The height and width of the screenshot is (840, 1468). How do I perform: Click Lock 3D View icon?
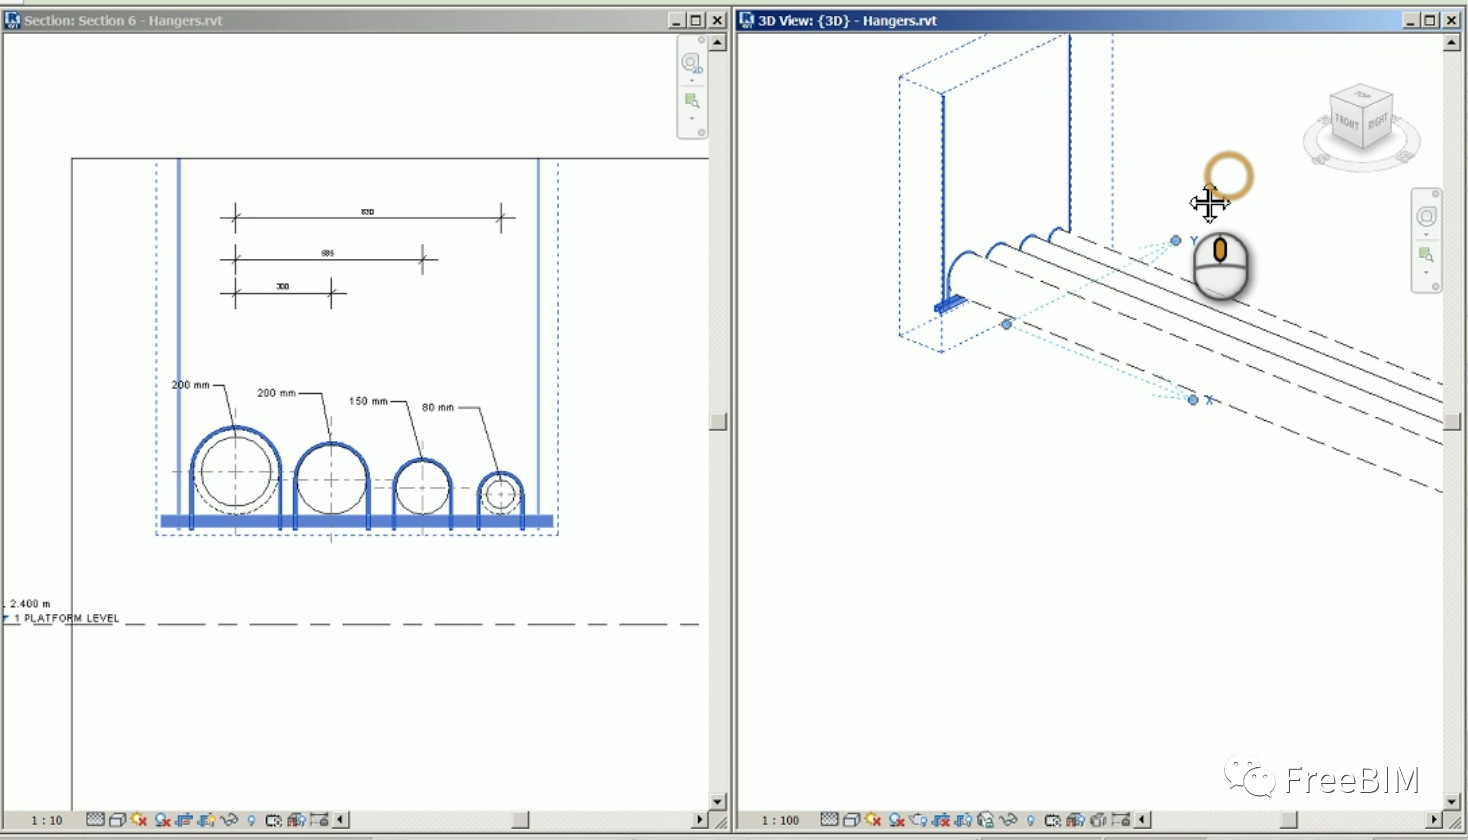point(985,820)
